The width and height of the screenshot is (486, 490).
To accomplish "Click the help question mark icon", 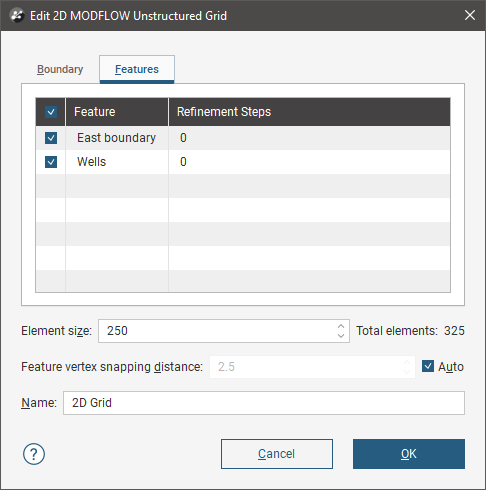I will 34,454.
